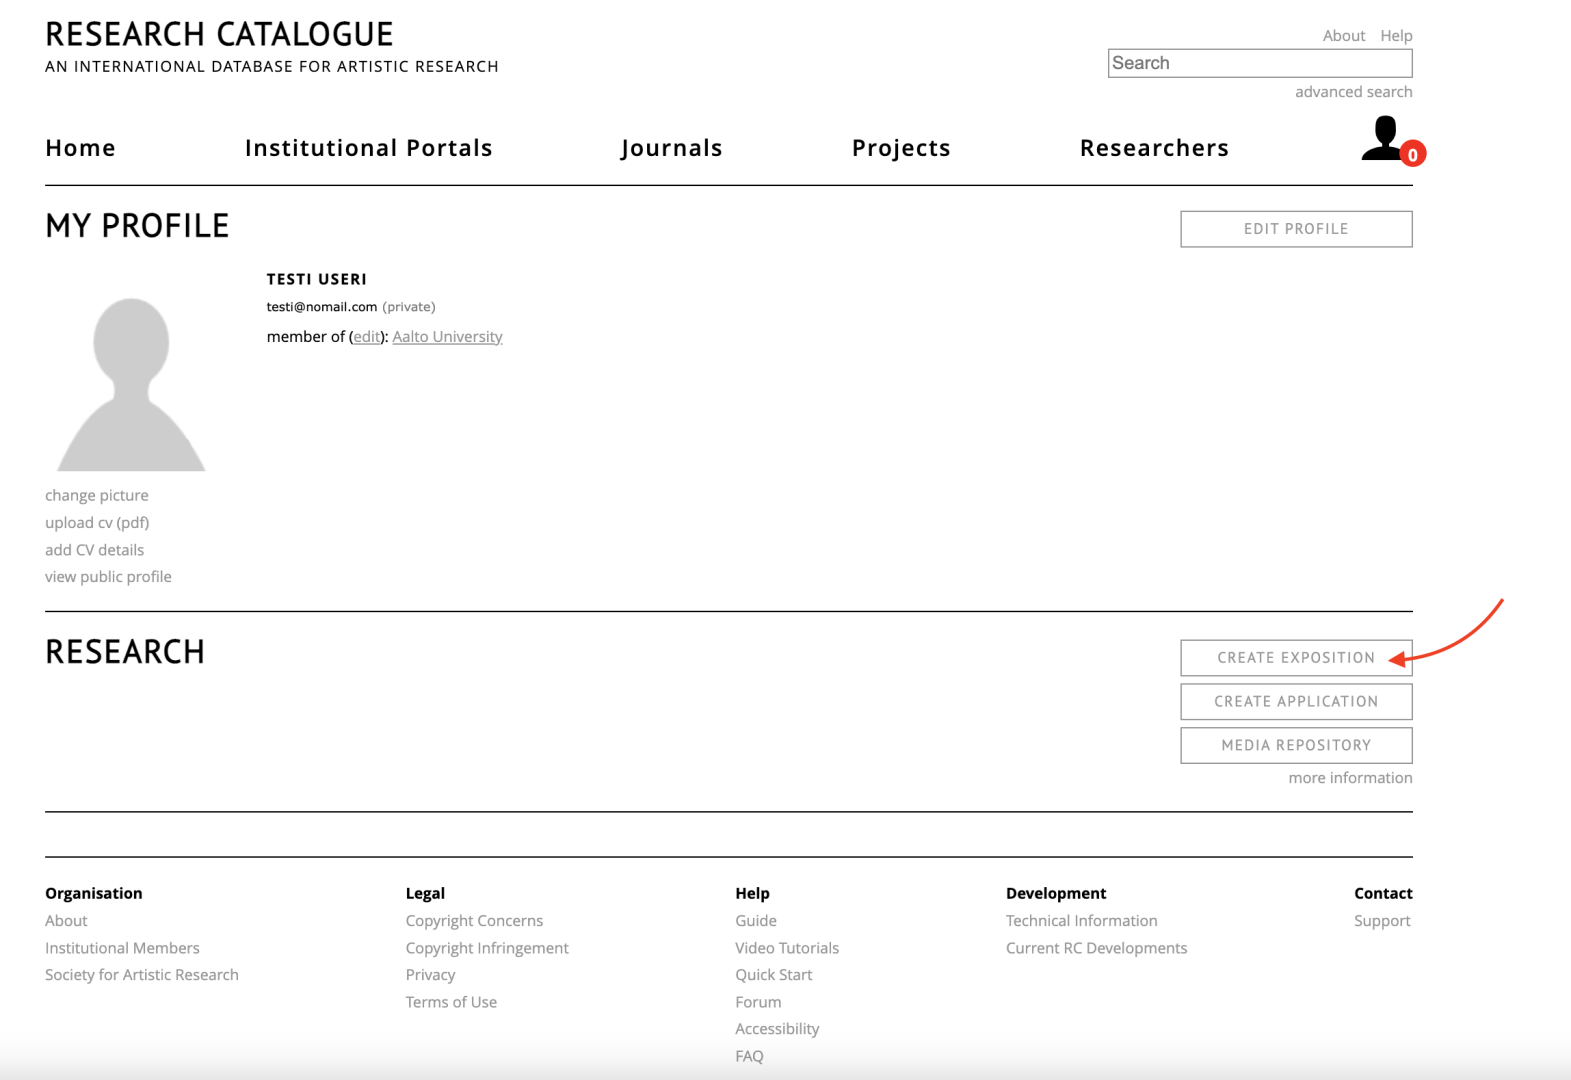Screen dimensions: 1571x1080
Task: Open the Terms of Use link
Action: point(451,1002)
